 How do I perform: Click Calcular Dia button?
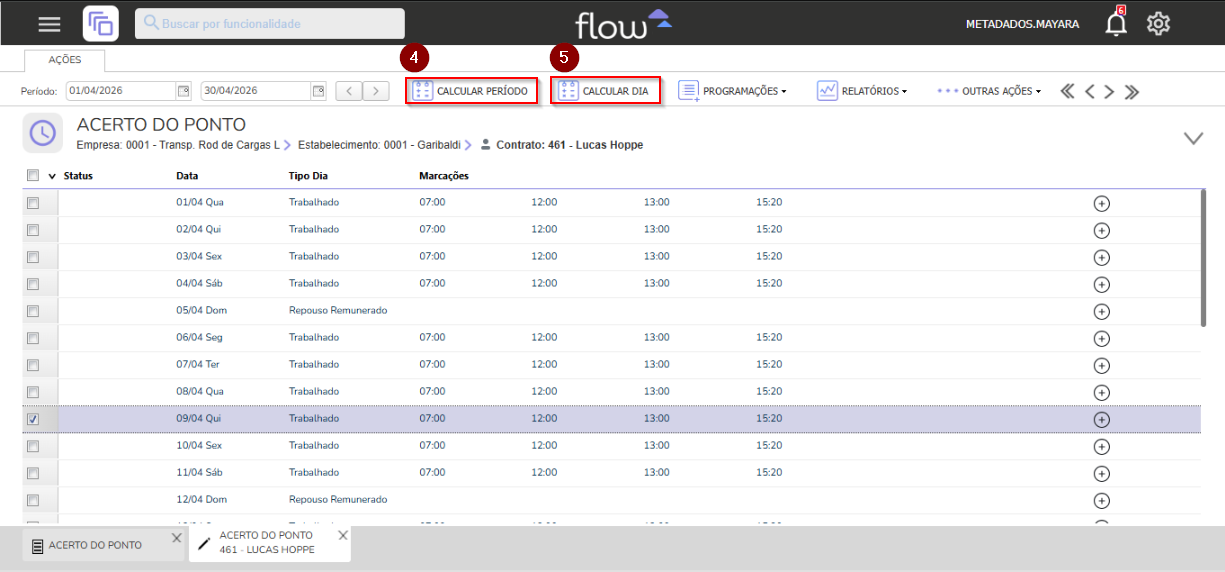click(605, 91)
